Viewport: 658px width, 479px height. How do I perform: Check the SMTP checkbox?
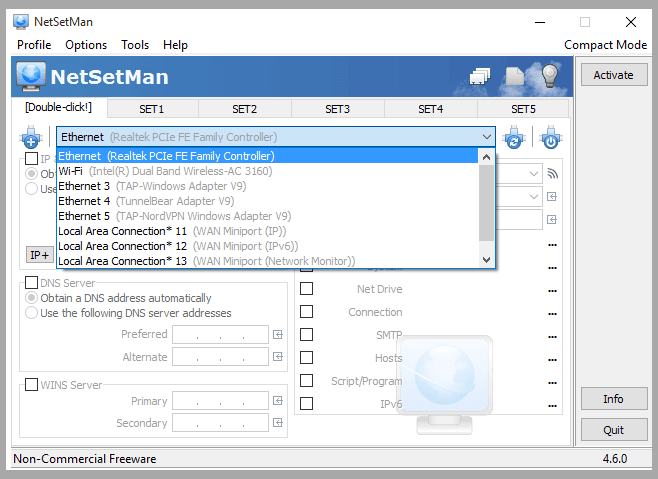(306, 335)
